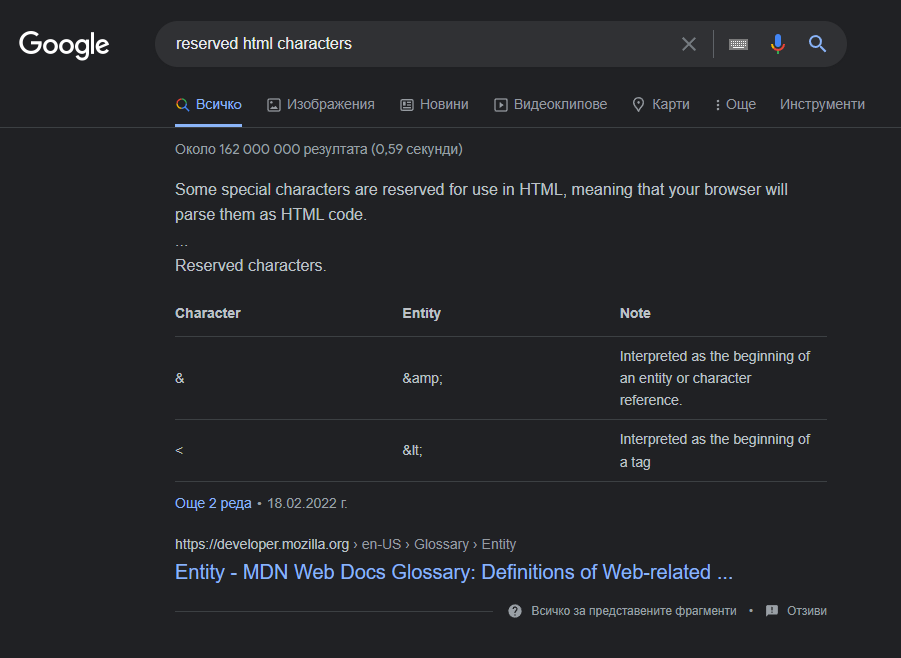
Task: Click the Google logo
Action: (x=63, y=45)
